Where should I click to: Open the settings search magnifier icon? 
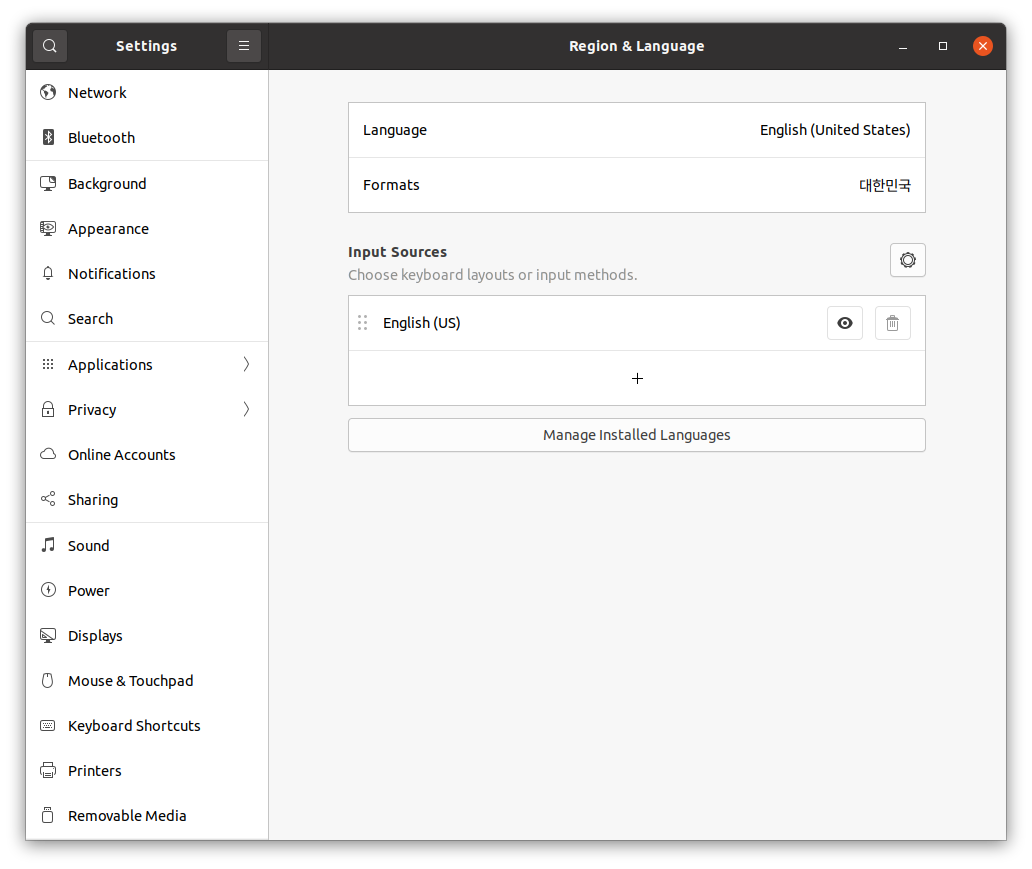[x=50, y=46]
